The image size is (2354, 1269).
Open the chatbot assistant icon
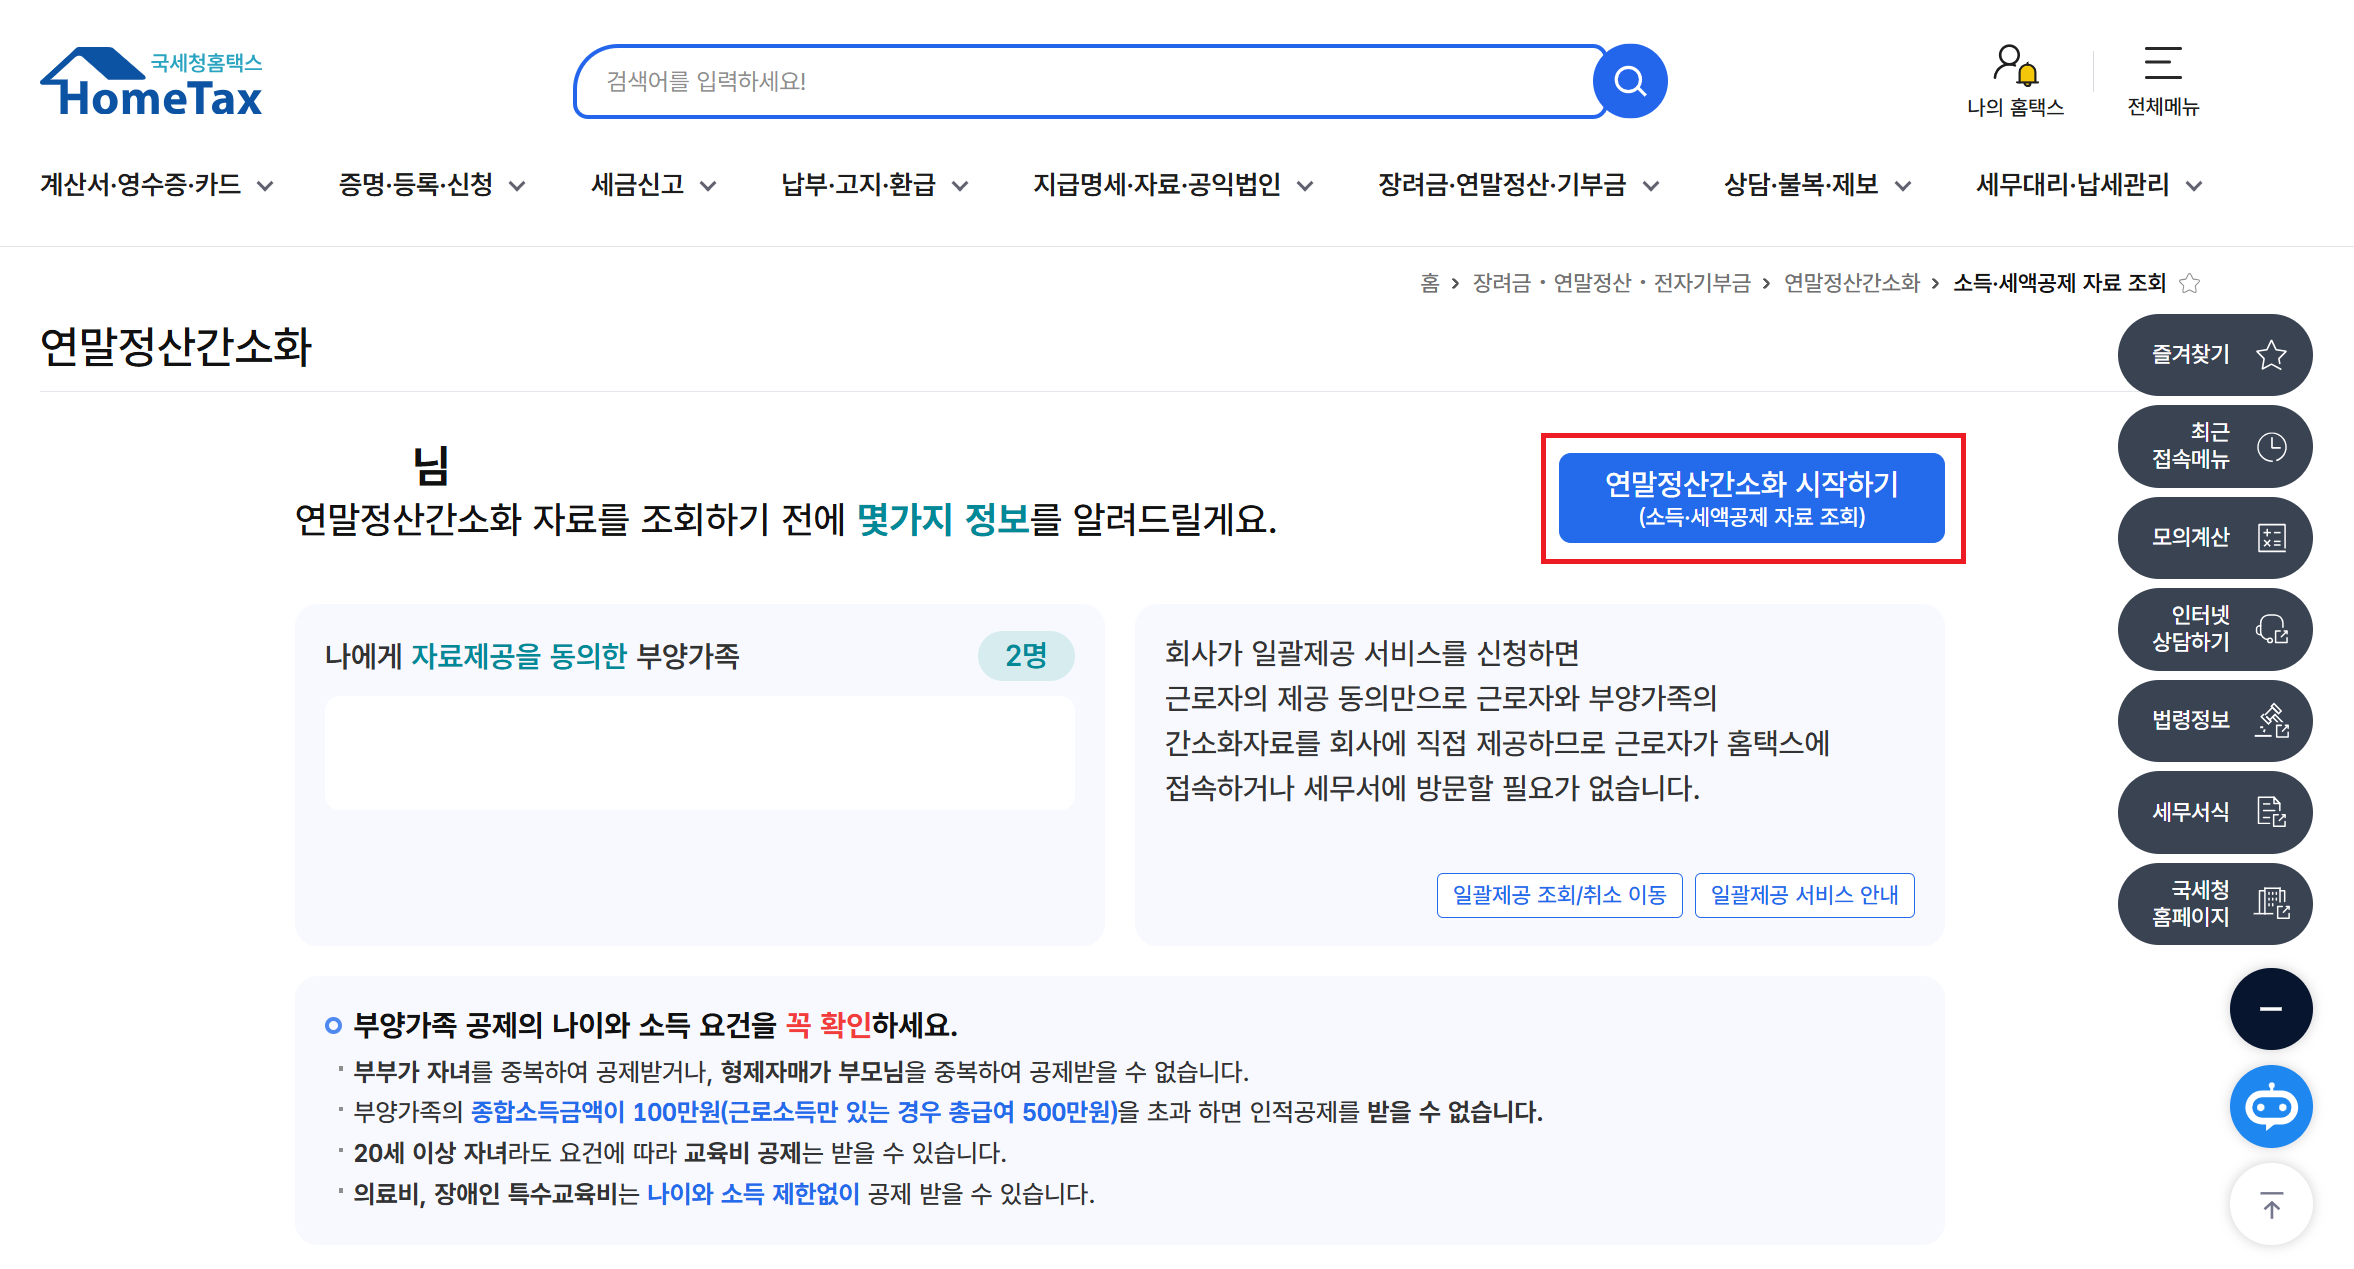[x=2271, y=1106]
